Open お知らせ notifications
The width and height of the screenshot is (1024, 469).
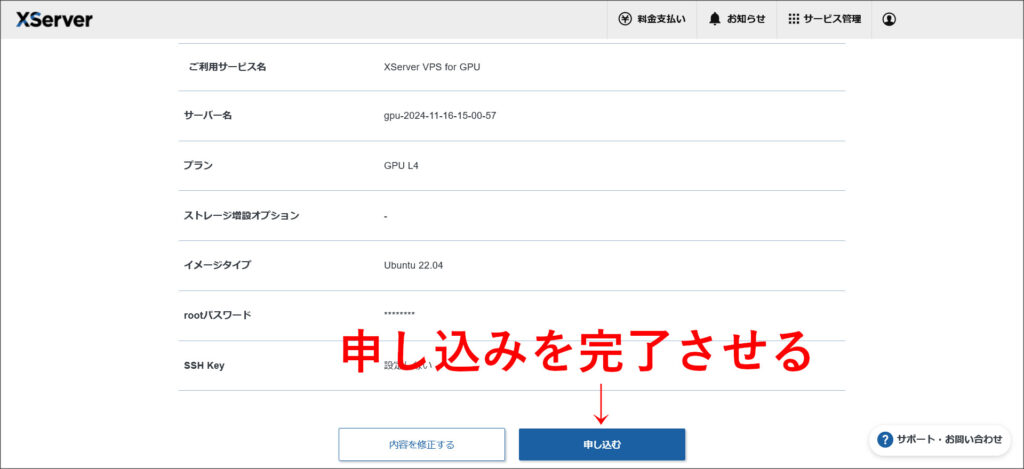pos(737,20)
